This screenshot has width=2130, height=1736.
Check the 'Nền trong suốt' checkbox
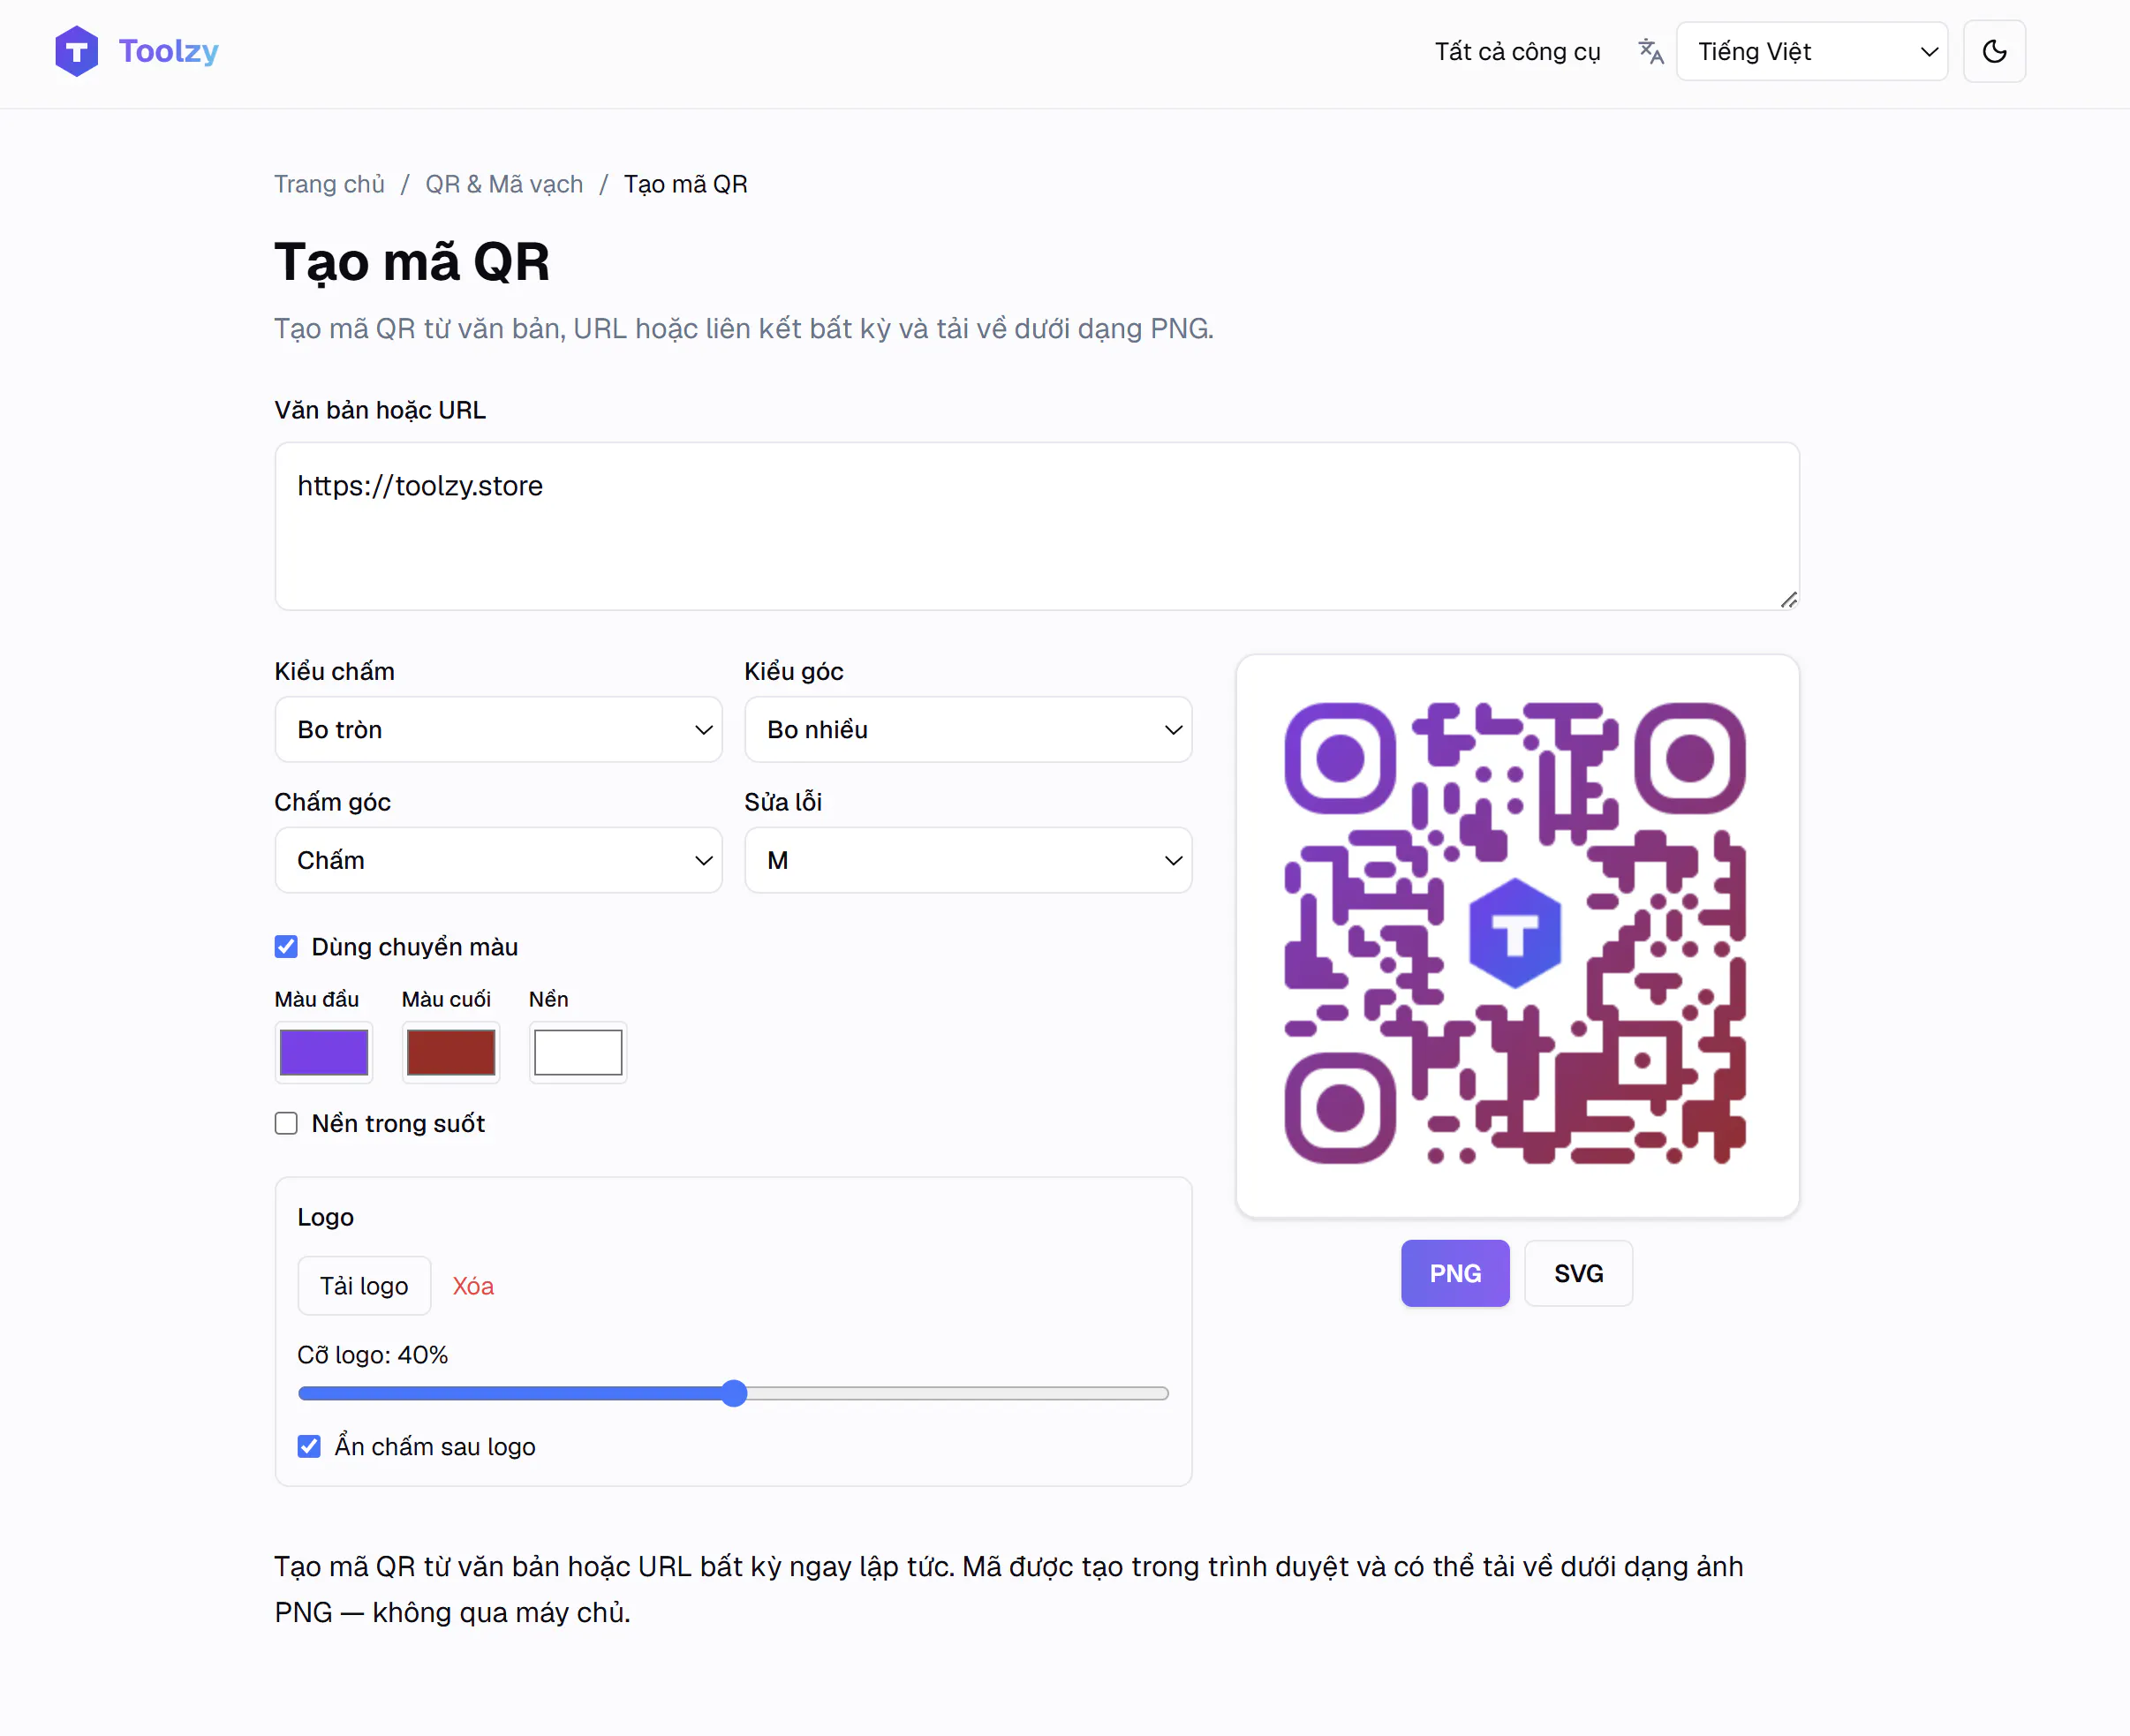click(286, 1123)
